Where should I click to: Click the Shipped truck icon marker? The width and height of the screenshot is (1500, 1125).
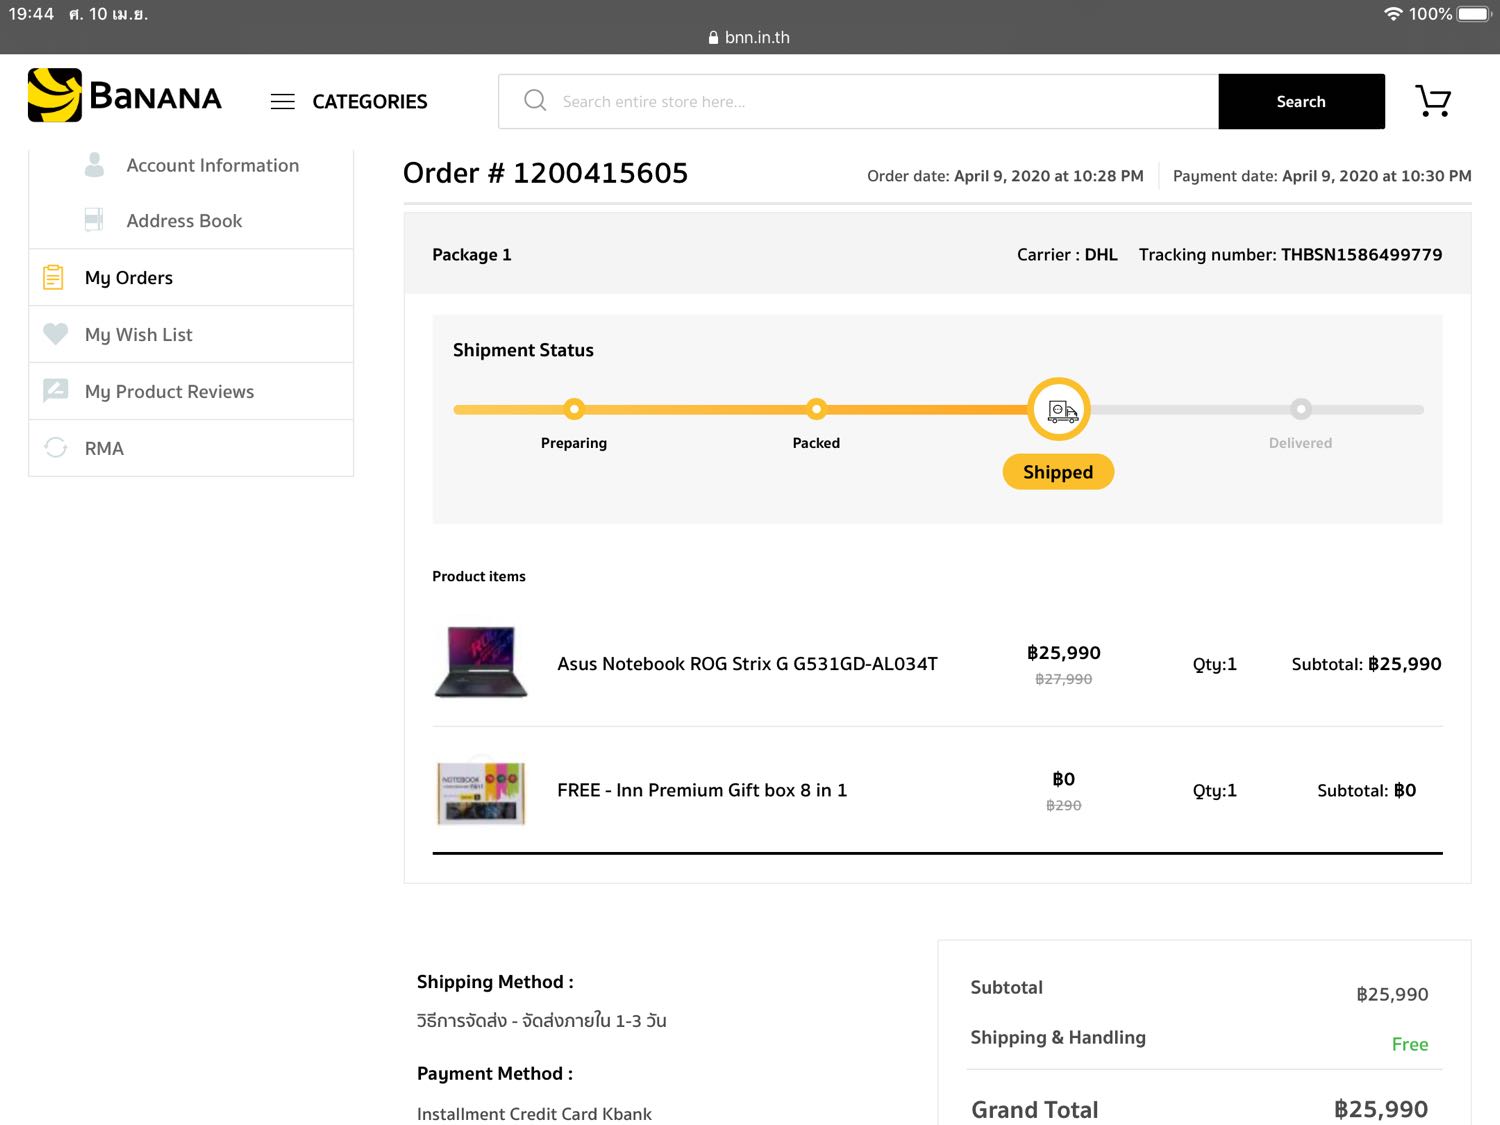(x=1059, y=409)
